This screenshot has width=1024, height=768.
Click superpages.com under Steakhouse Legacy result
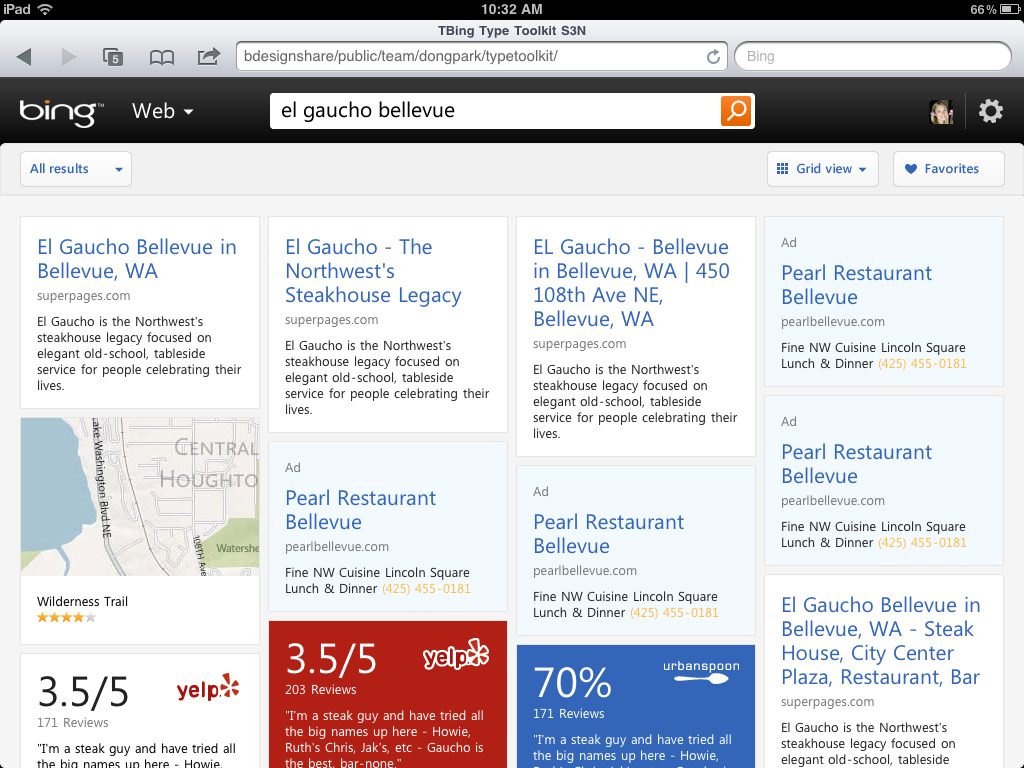click(331, 320)
